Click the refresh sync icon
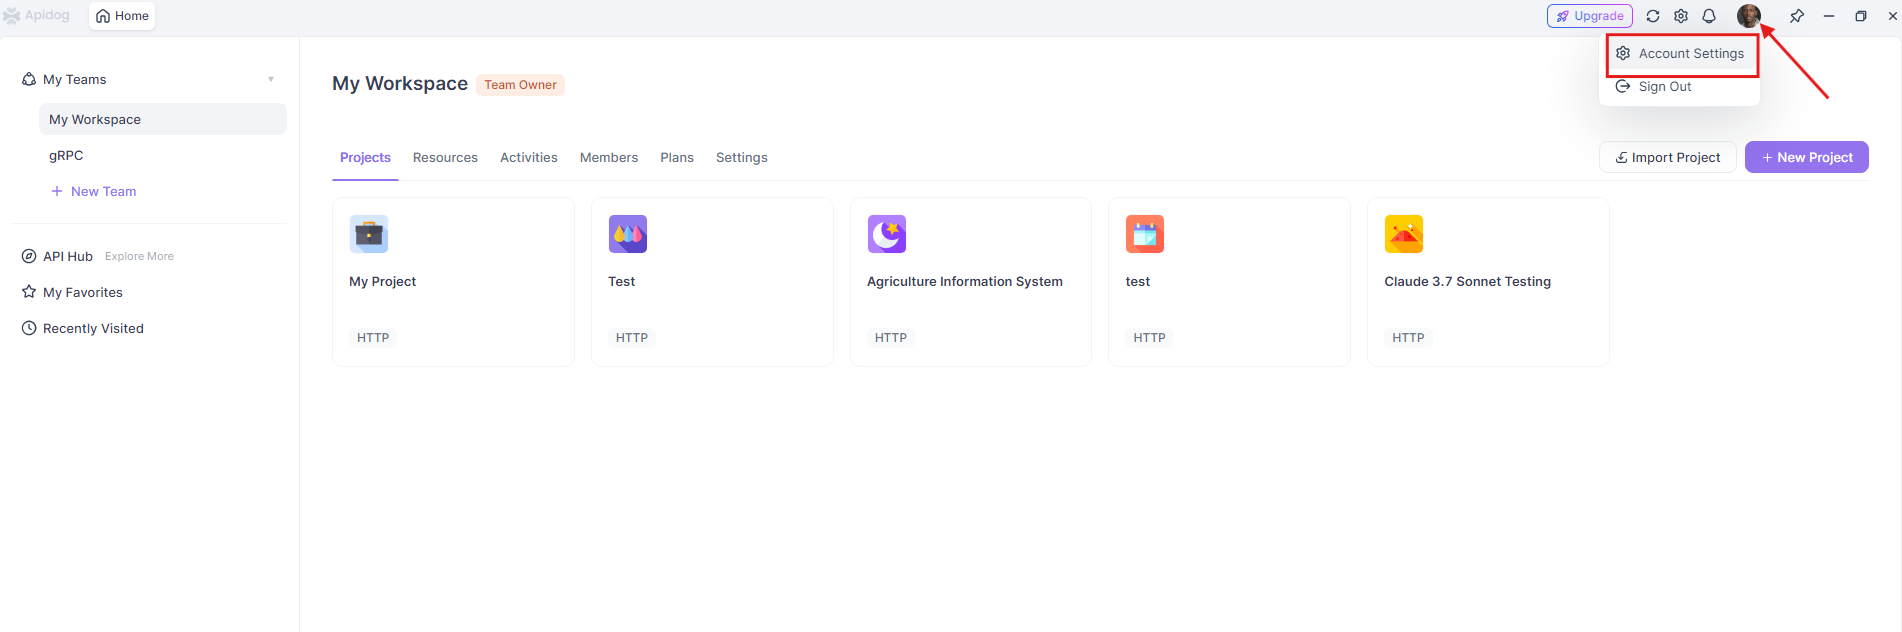This screenshot has height=632, width=1902. click(x=1653, y=16)
